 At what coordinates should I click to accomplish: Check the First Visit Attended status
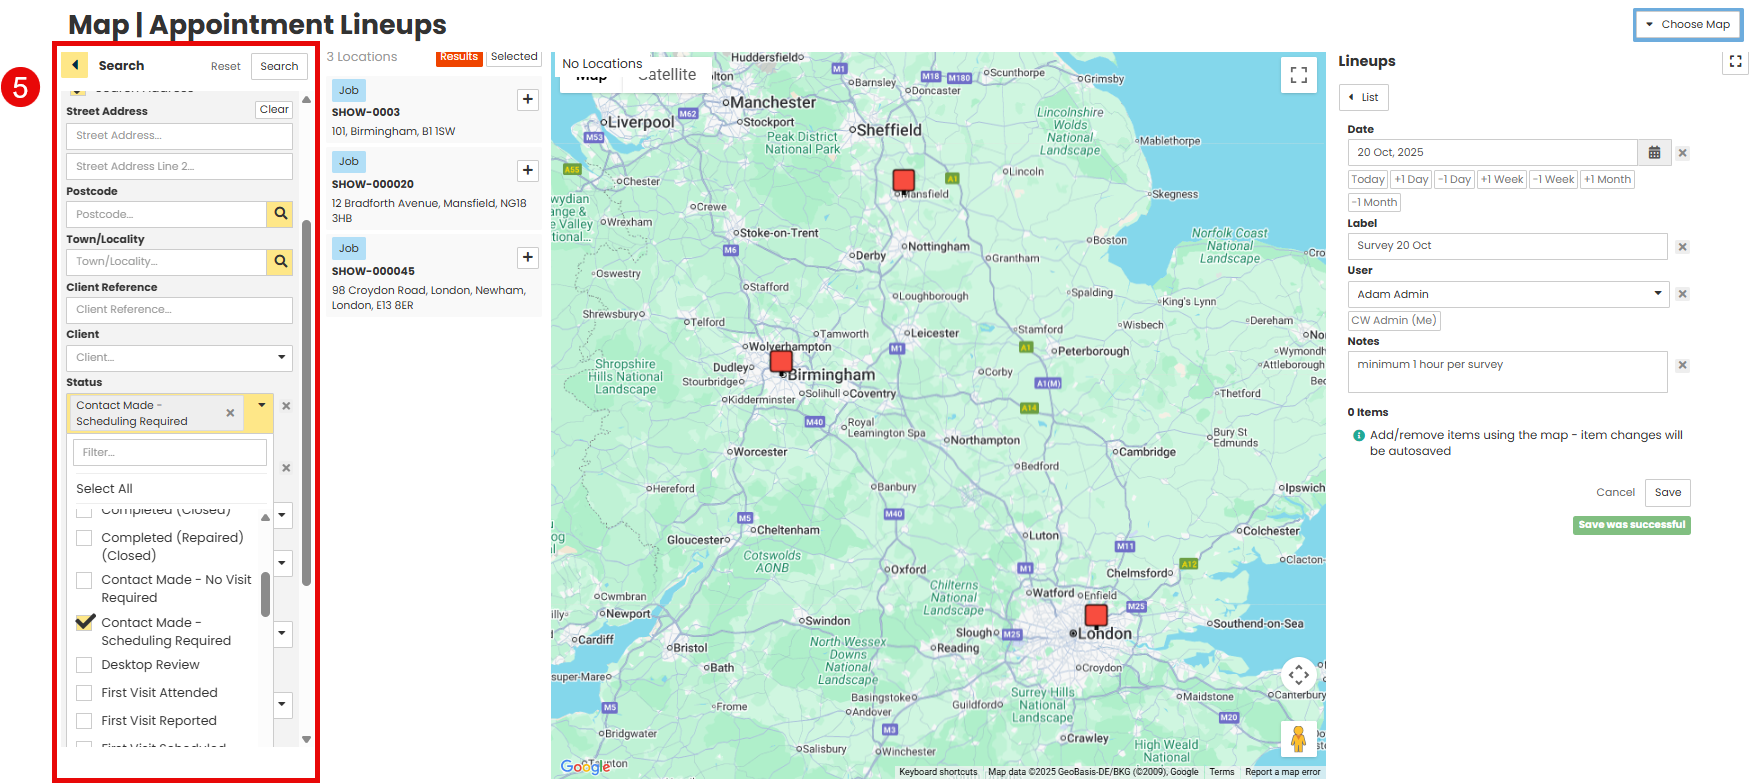point(85,693)
